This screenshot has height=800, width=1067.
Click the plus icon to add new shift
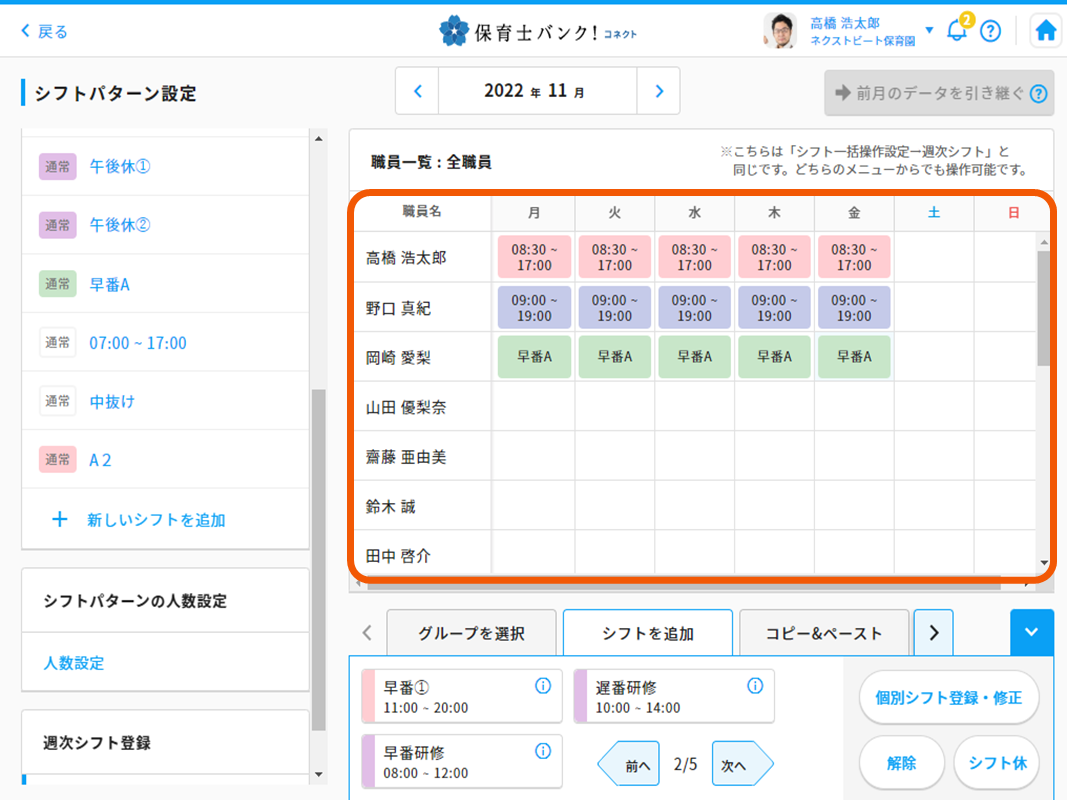(x=60, y=520)
